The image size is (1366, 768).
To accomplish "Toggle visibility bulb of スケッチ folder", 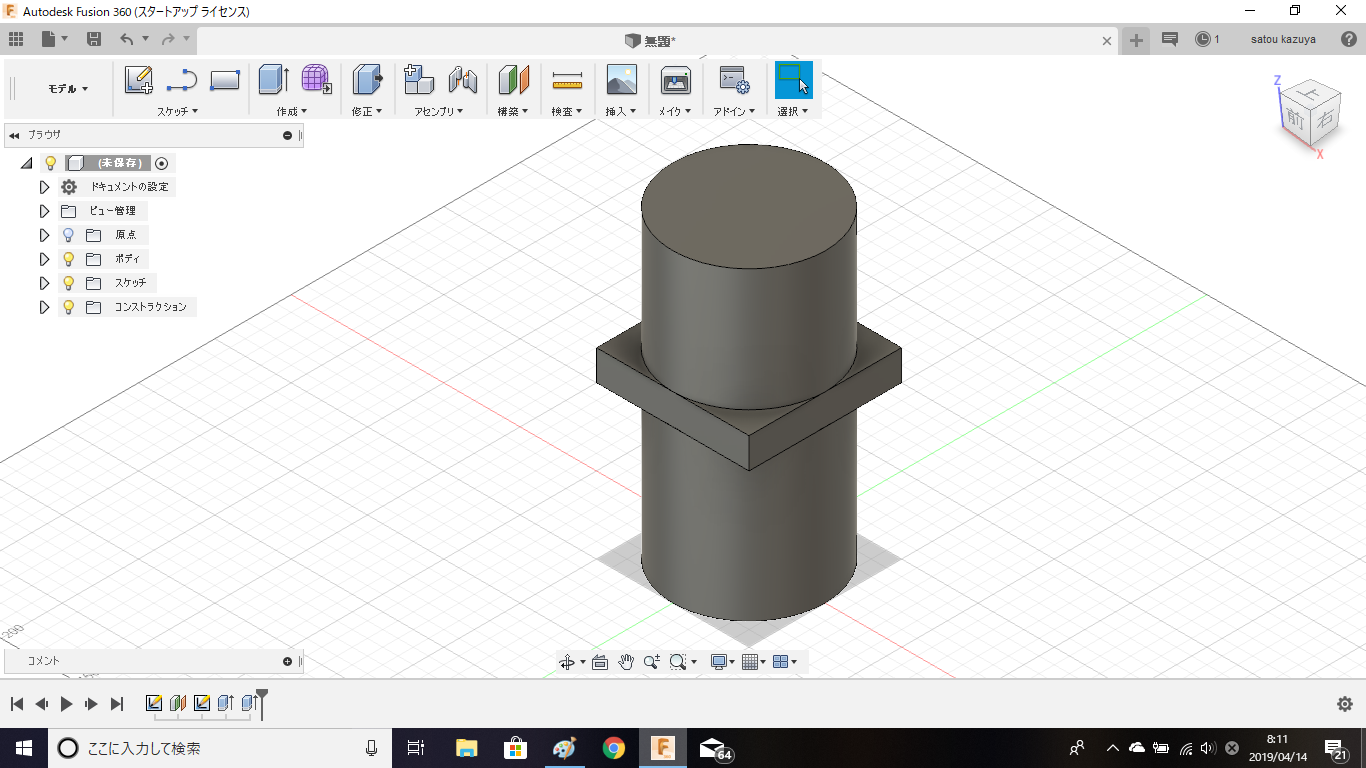I will pos(69,283).
